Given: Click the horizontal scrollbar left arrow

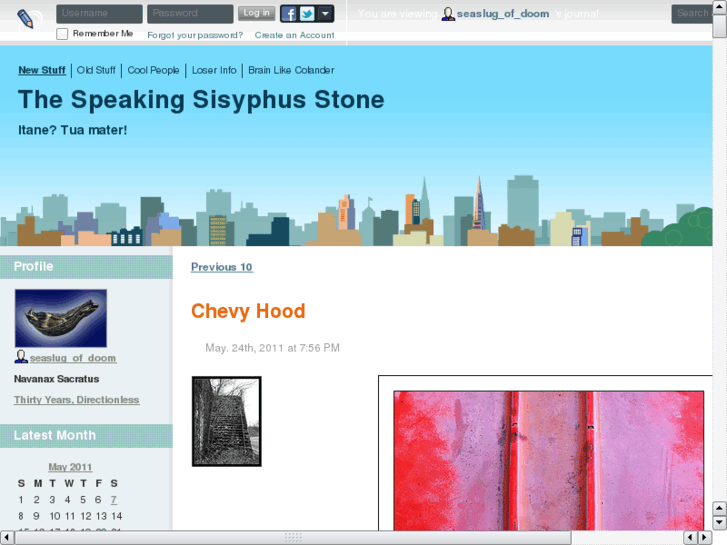Looking at the screenshot, I should point(7,538).
